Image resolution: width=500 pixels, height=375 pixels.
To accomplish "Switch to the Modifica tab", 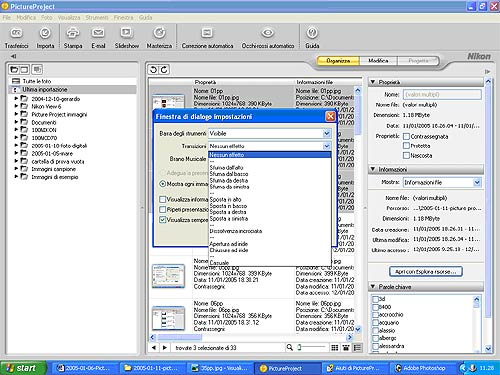I will pos(378,61).
